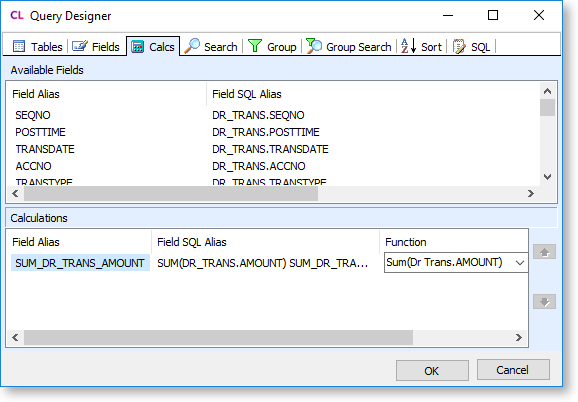578x402 pixels.
Task: Select the Group funnel icon
Action: [255, 46]
